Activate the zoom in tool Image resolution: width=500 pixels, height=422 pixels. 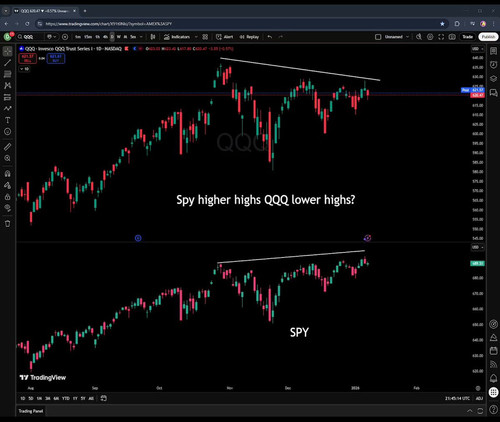point(7,158)
